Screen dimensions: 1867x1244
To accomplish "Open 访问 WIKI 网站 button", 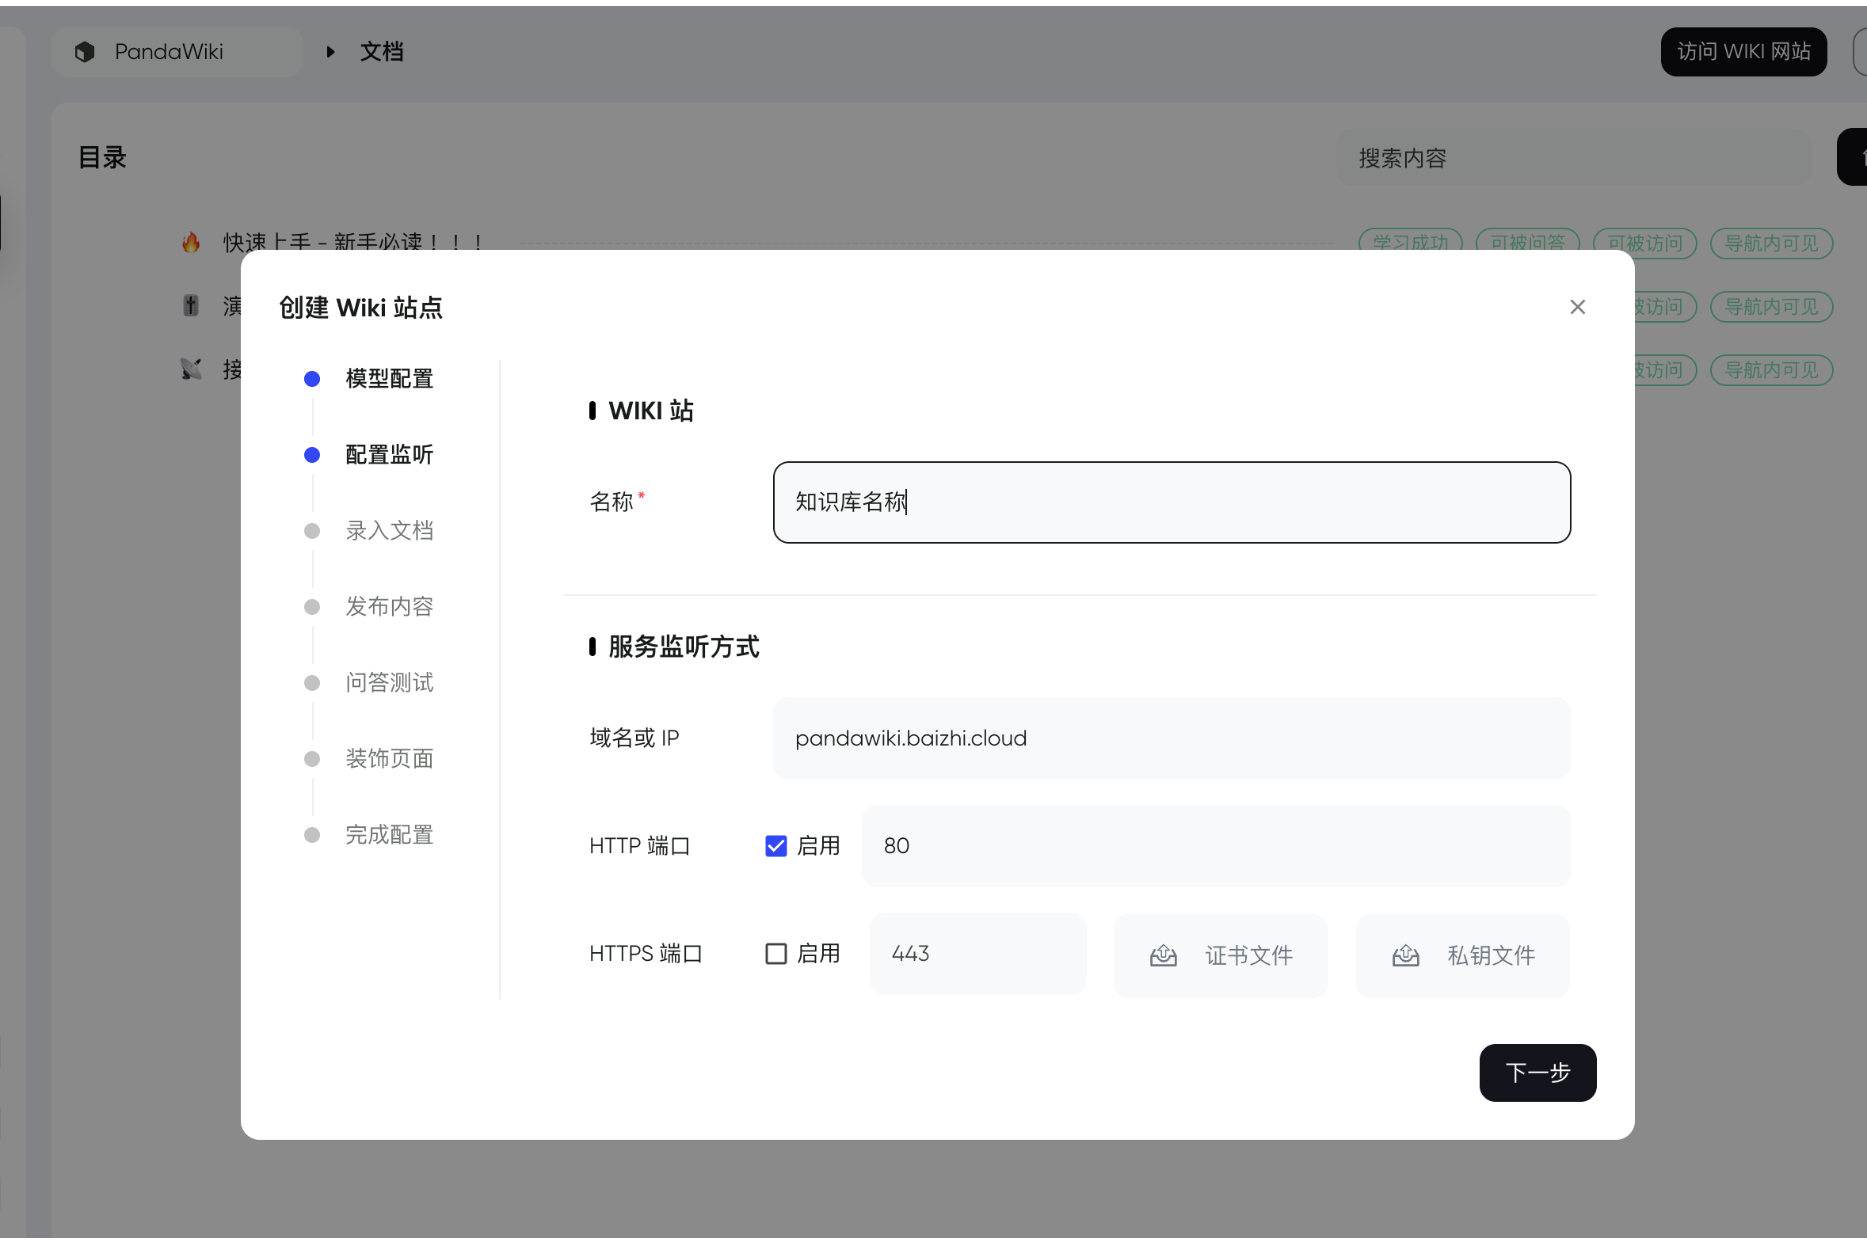I will tap(1743, 52).
